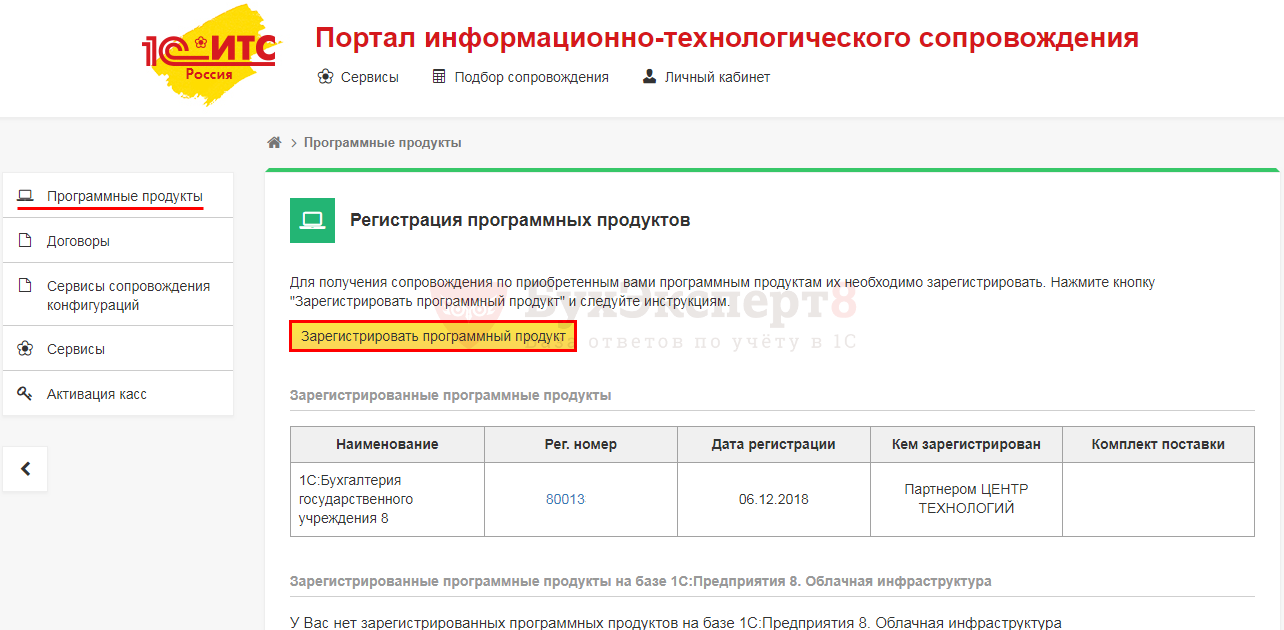
Task: Click the 1C ИТС Россия logo
Action: click(208, 56)
